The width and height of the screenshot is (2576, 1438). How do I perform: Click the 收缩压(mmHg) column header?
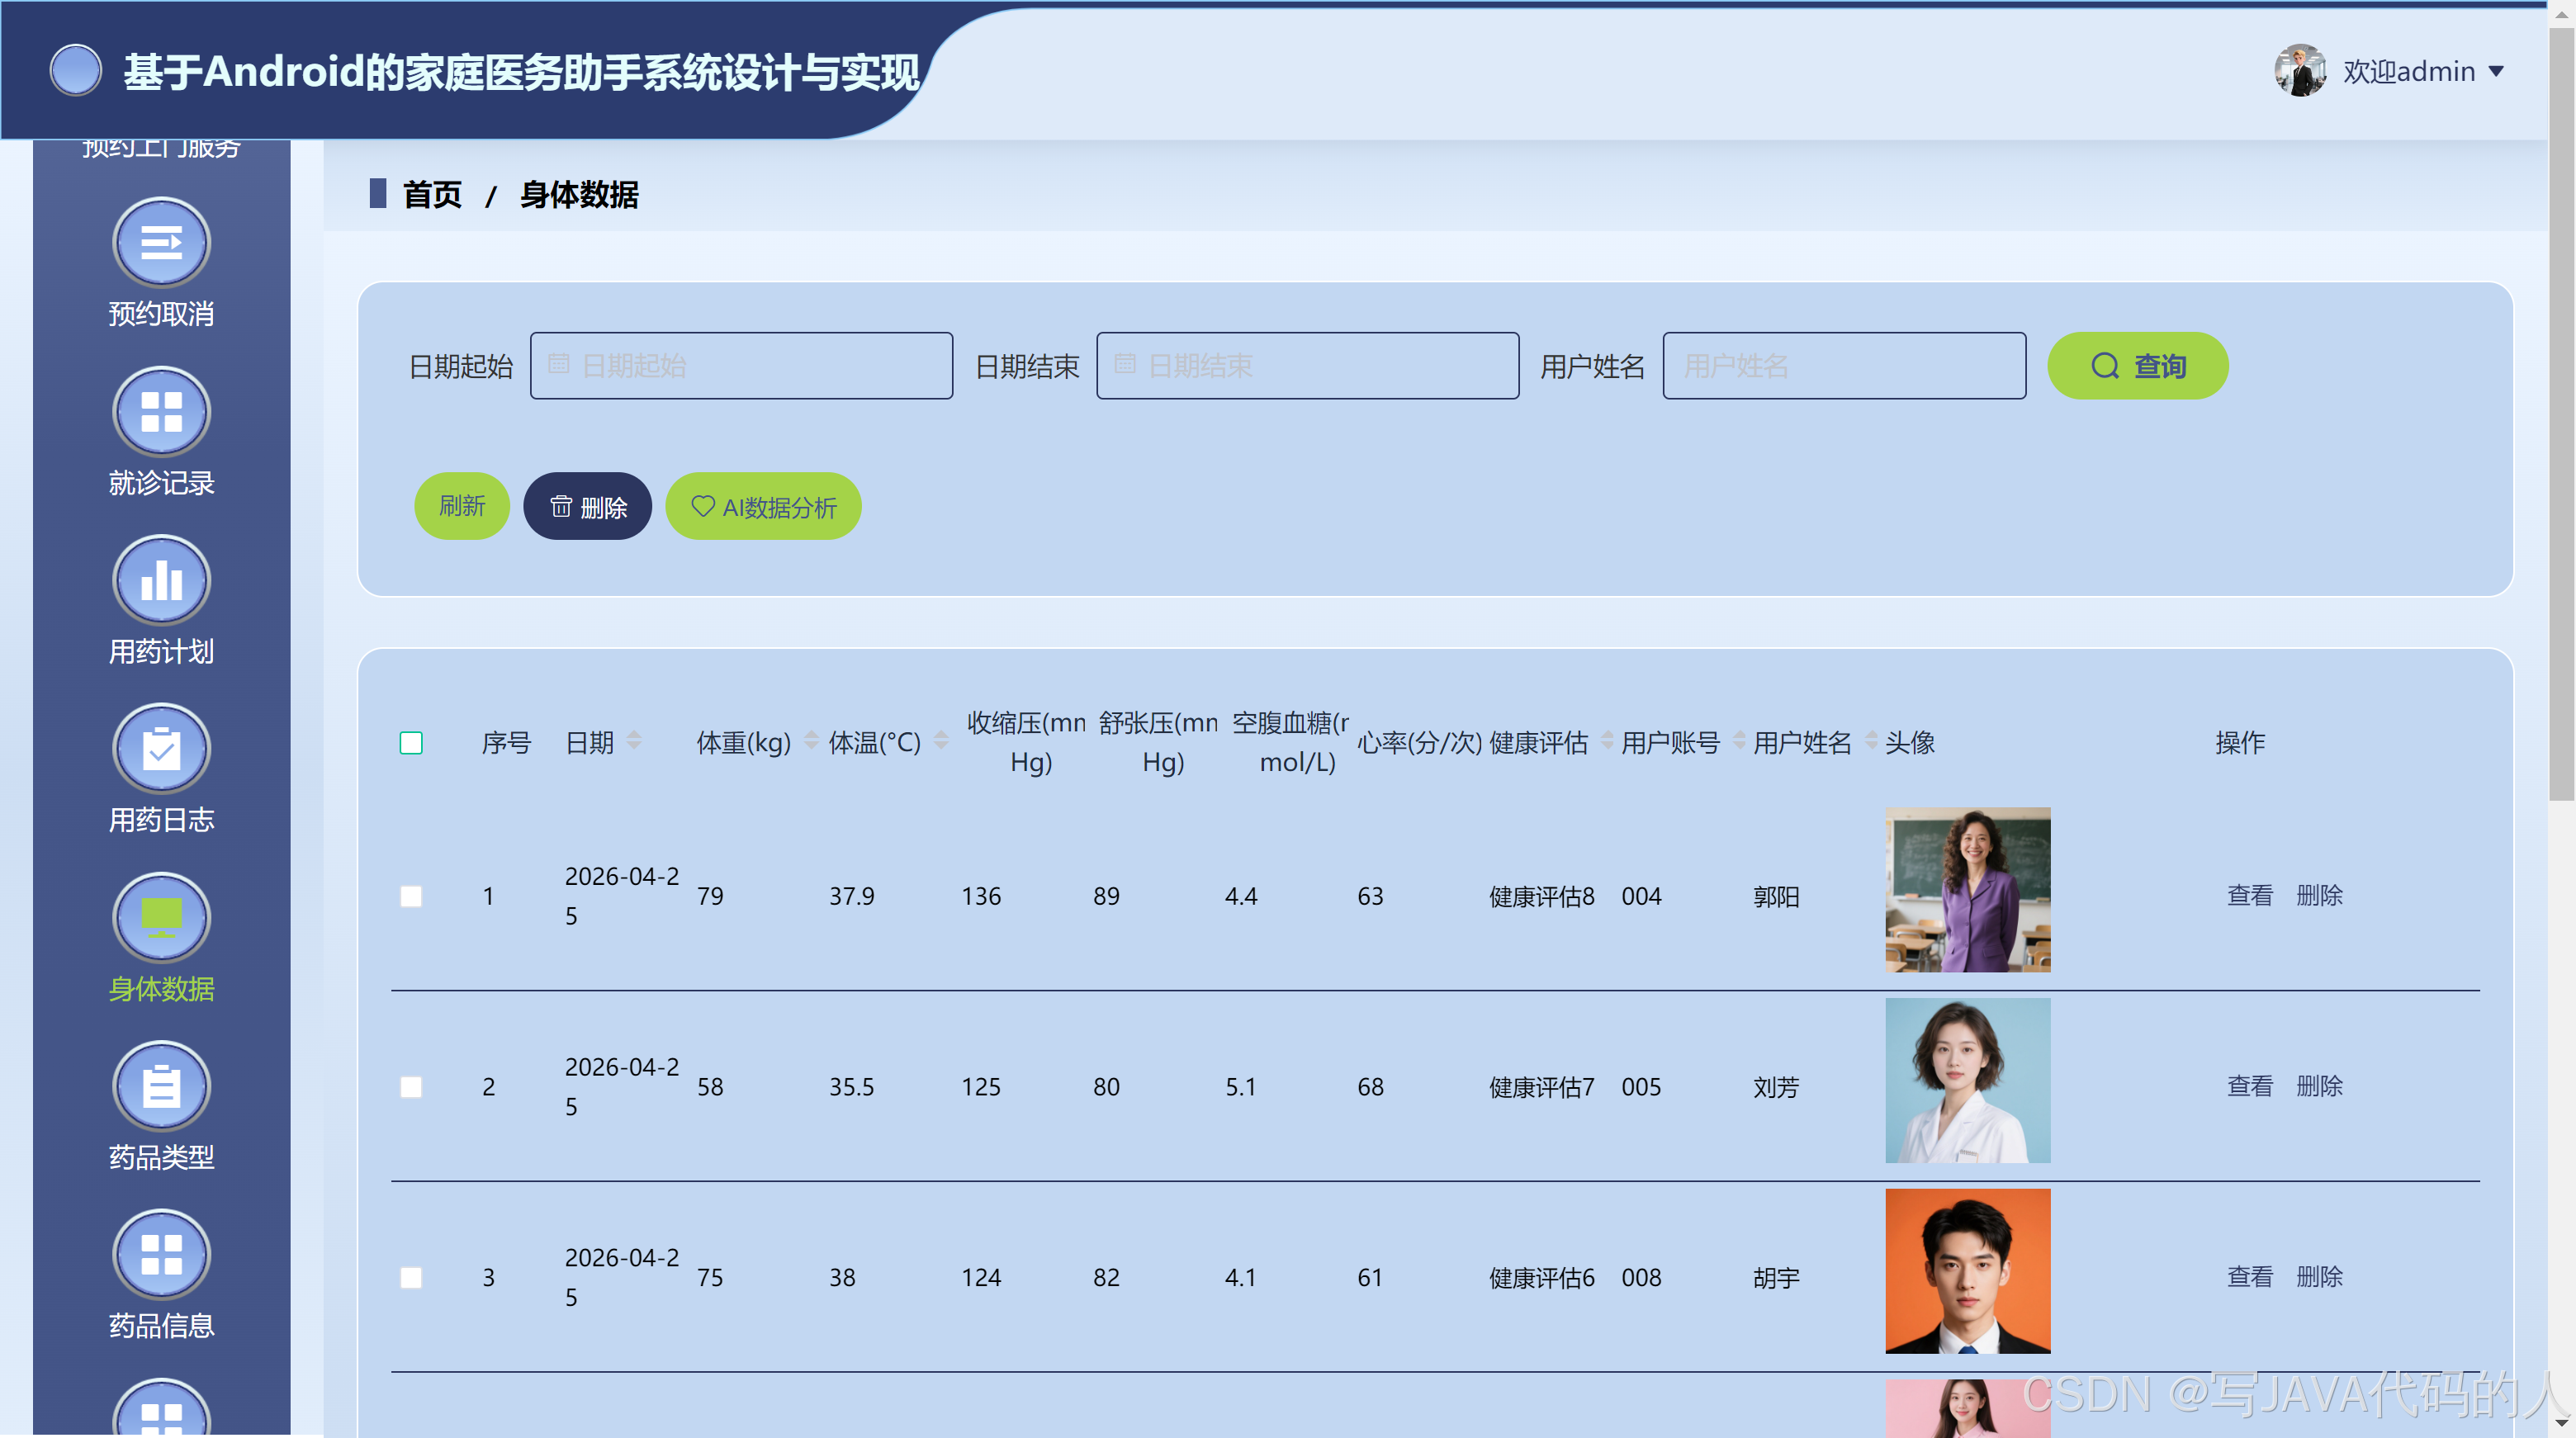pos(1026,743)
